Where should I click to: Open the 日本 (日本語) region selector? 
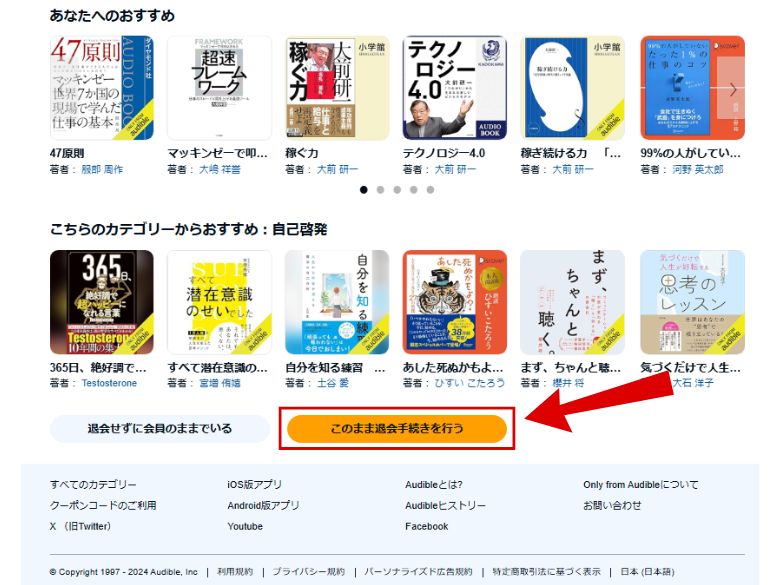tap(647, 572)
